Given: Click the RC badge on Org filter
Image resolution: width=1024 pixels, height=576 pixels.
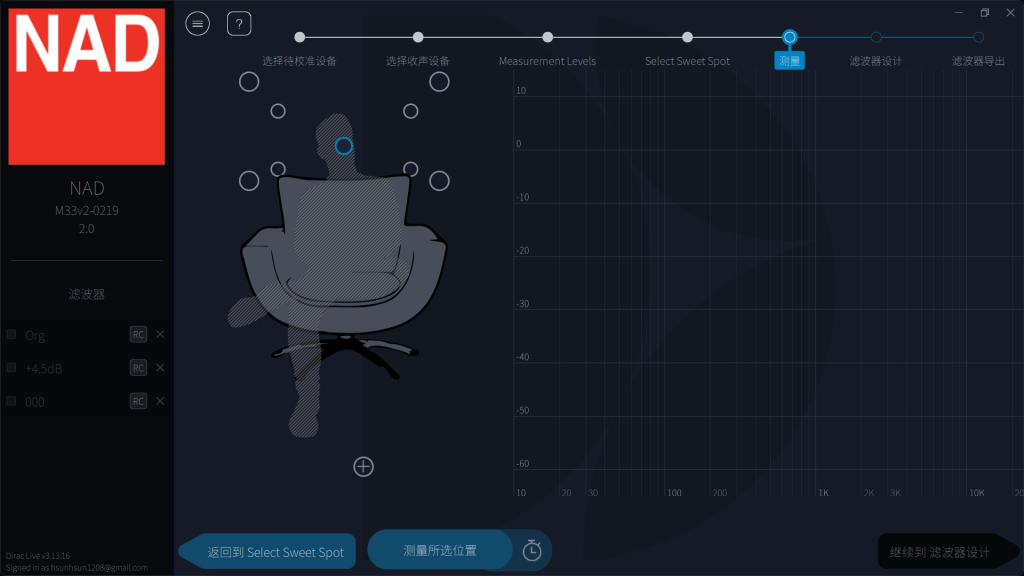Looking at the screenshot, I should (x=138, y=334).
